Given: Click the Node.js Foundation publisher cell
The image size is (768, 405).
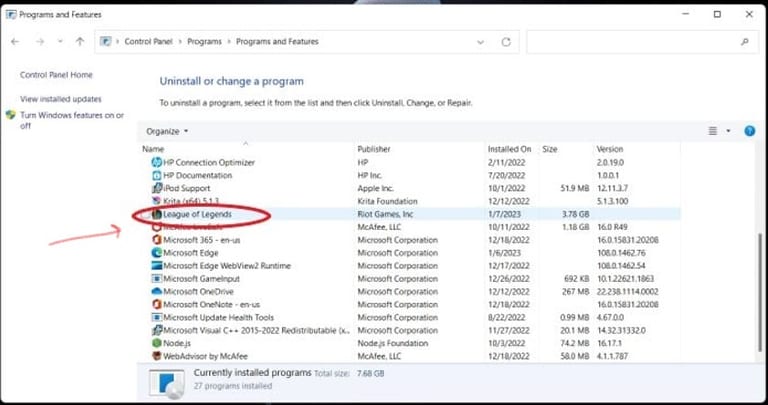Looking at the screenshot, I should [393, 343].
